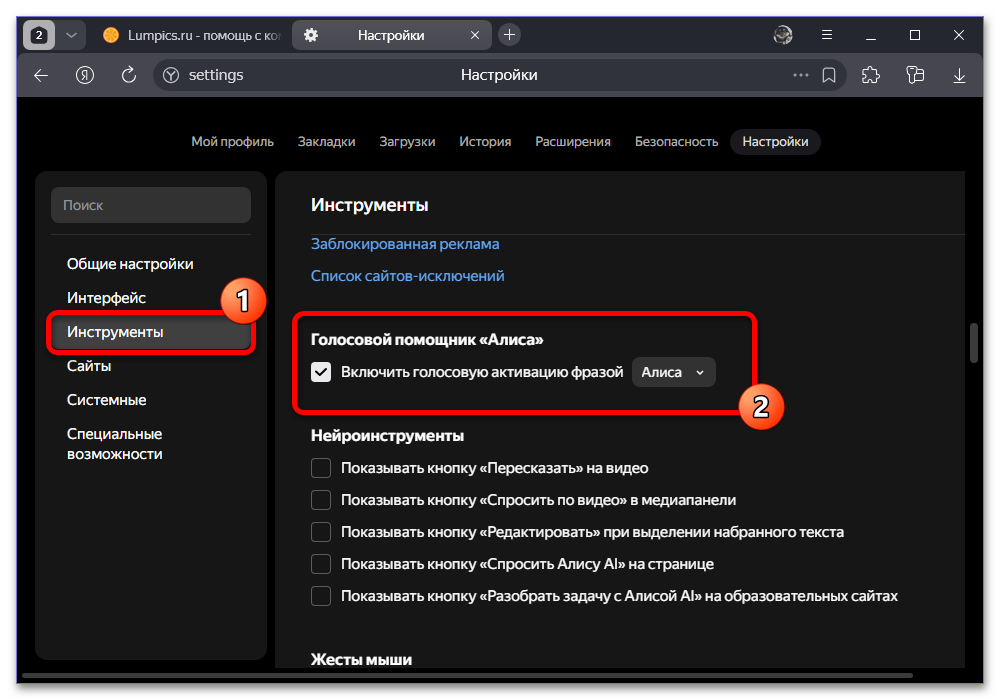The width and height of the screenshot is (1000, 700).
Task: Open История section
Action: pos(485,142)
